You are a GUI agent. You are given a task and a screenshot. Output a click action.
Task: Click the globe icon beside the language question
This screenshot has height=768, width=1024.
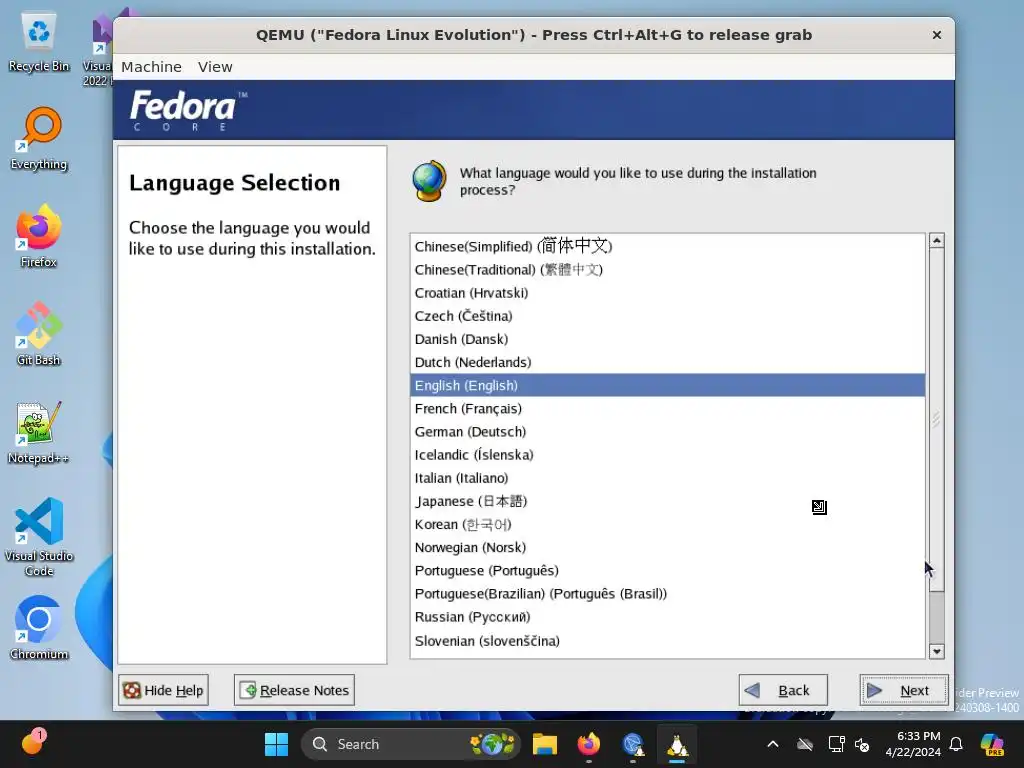click(429, 181)
